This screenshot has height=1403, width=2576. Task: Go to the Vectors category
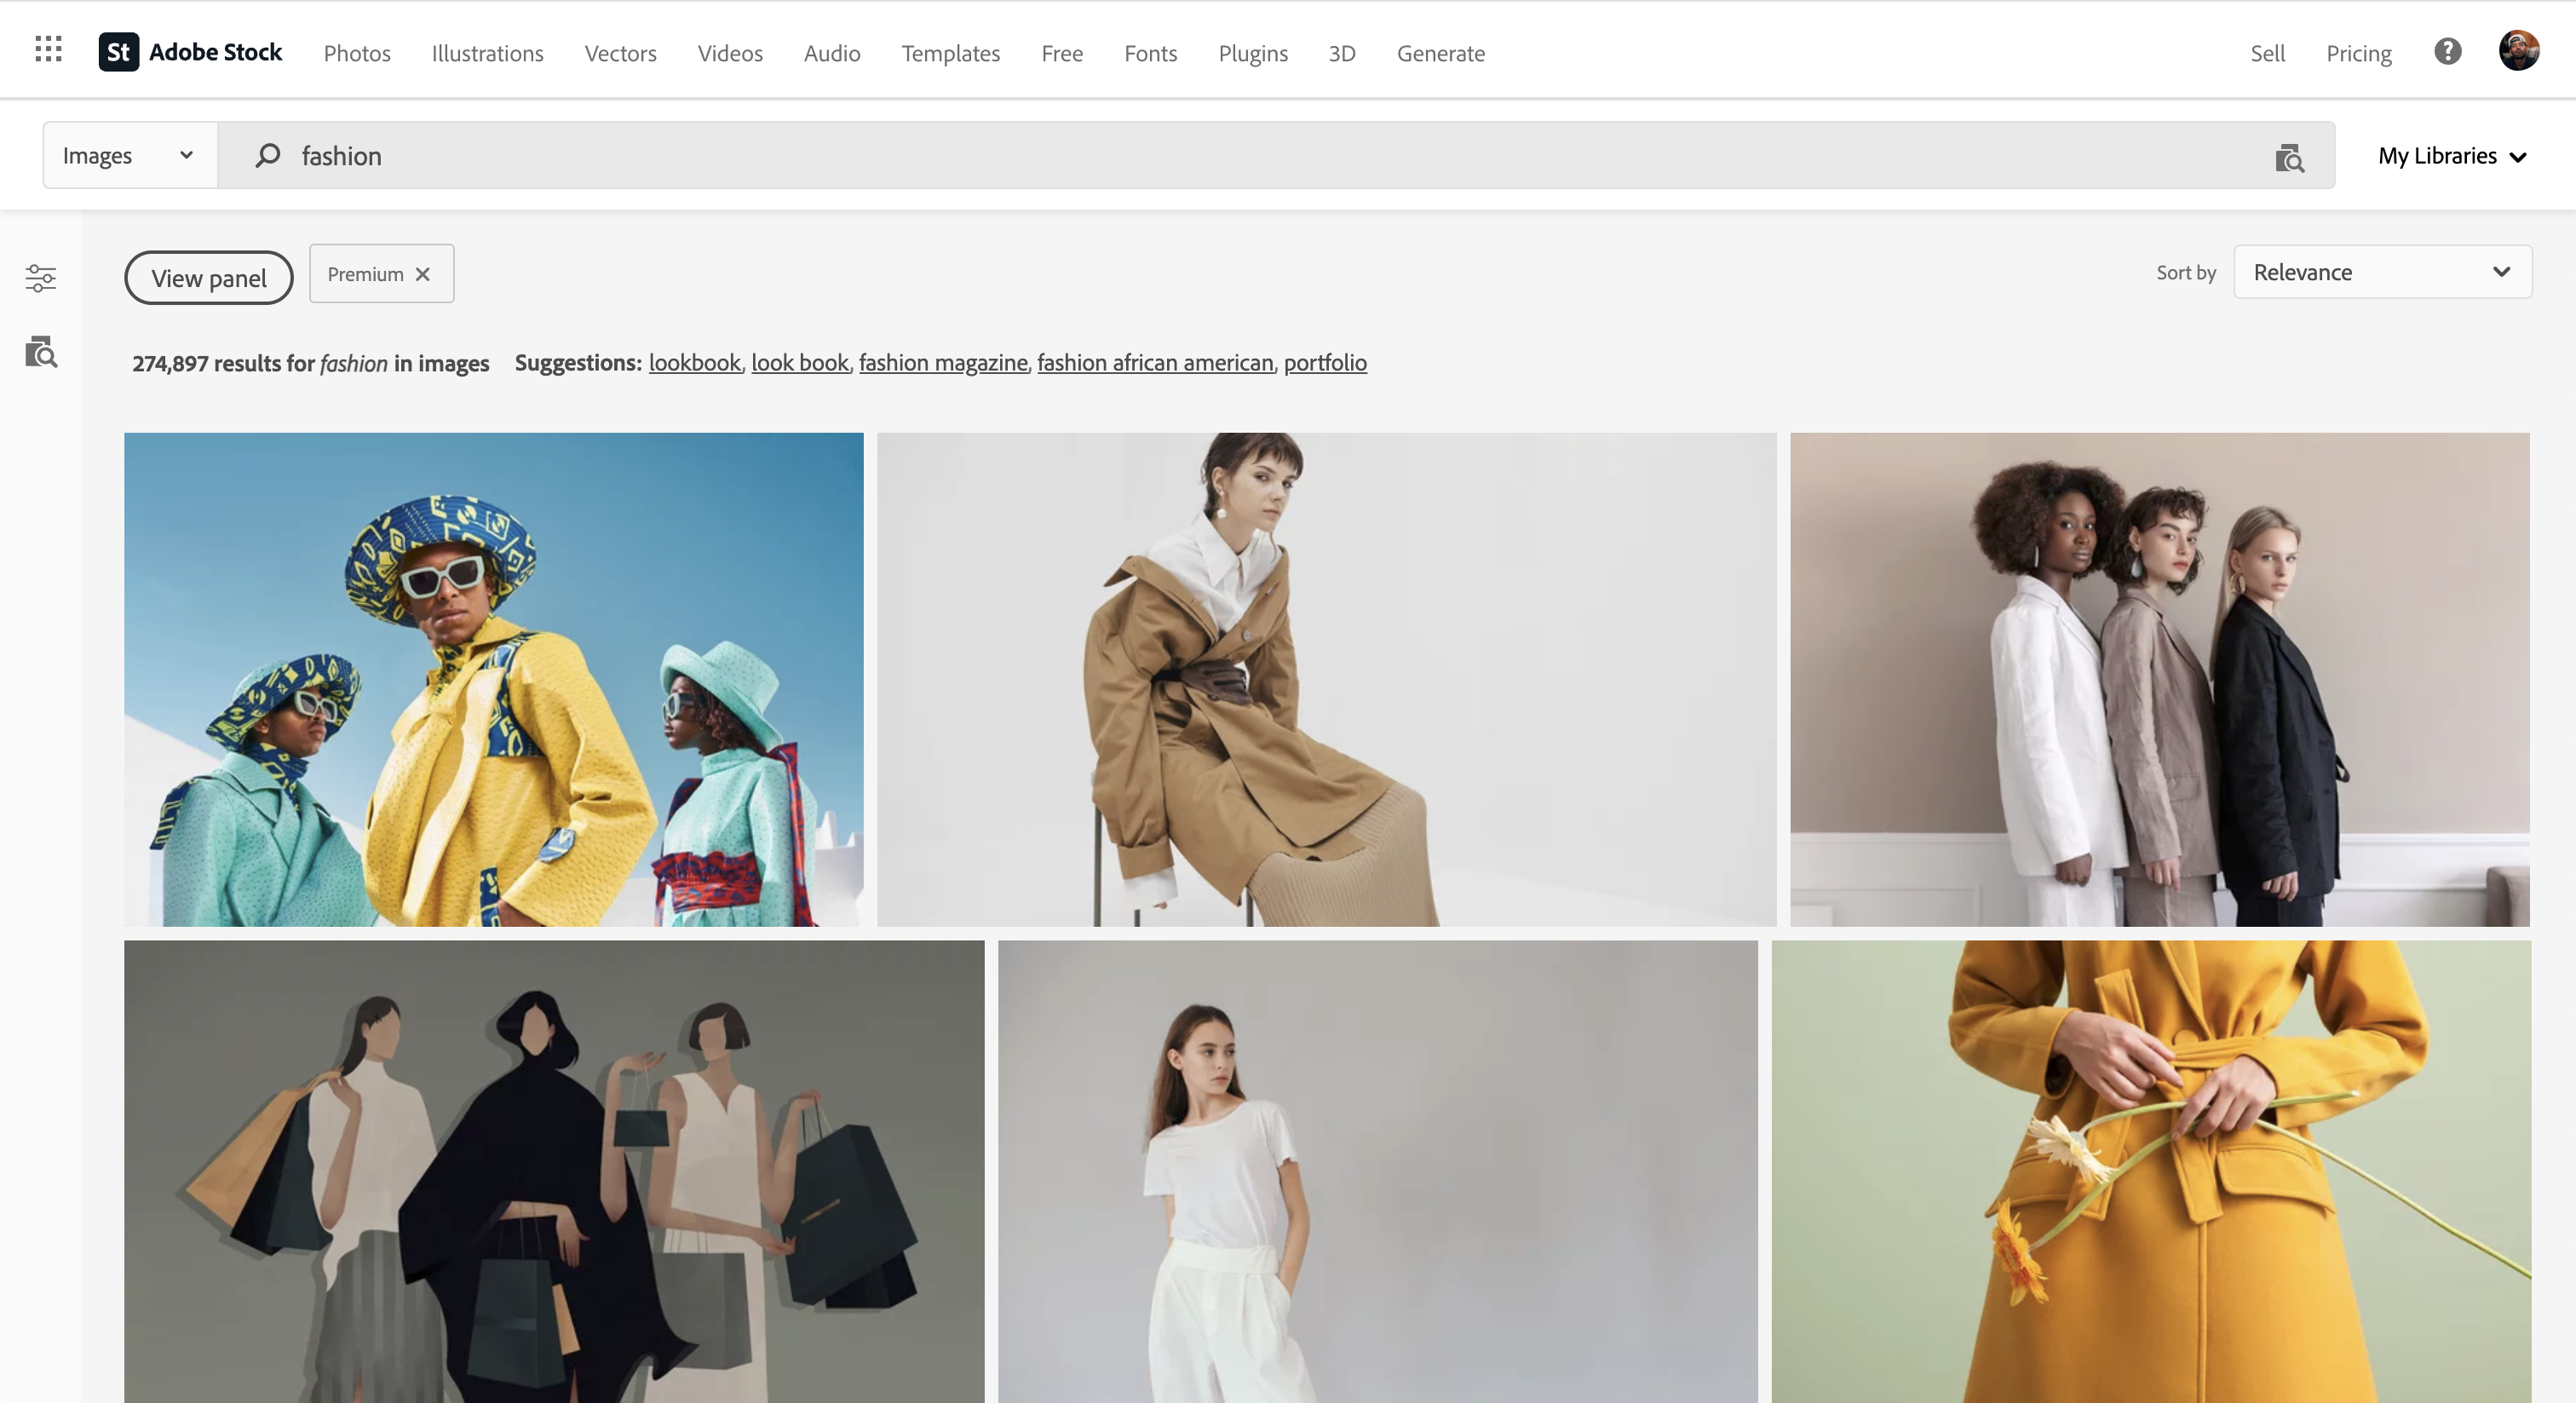[x=620, y=53]
